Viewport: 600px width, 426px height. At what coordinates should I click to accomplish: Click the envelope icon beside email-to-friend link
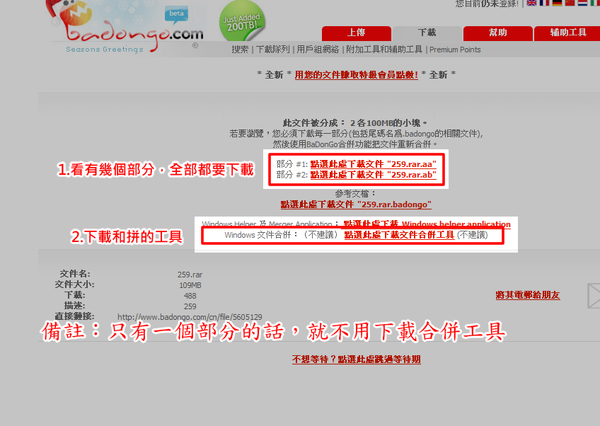pos(594,295)
